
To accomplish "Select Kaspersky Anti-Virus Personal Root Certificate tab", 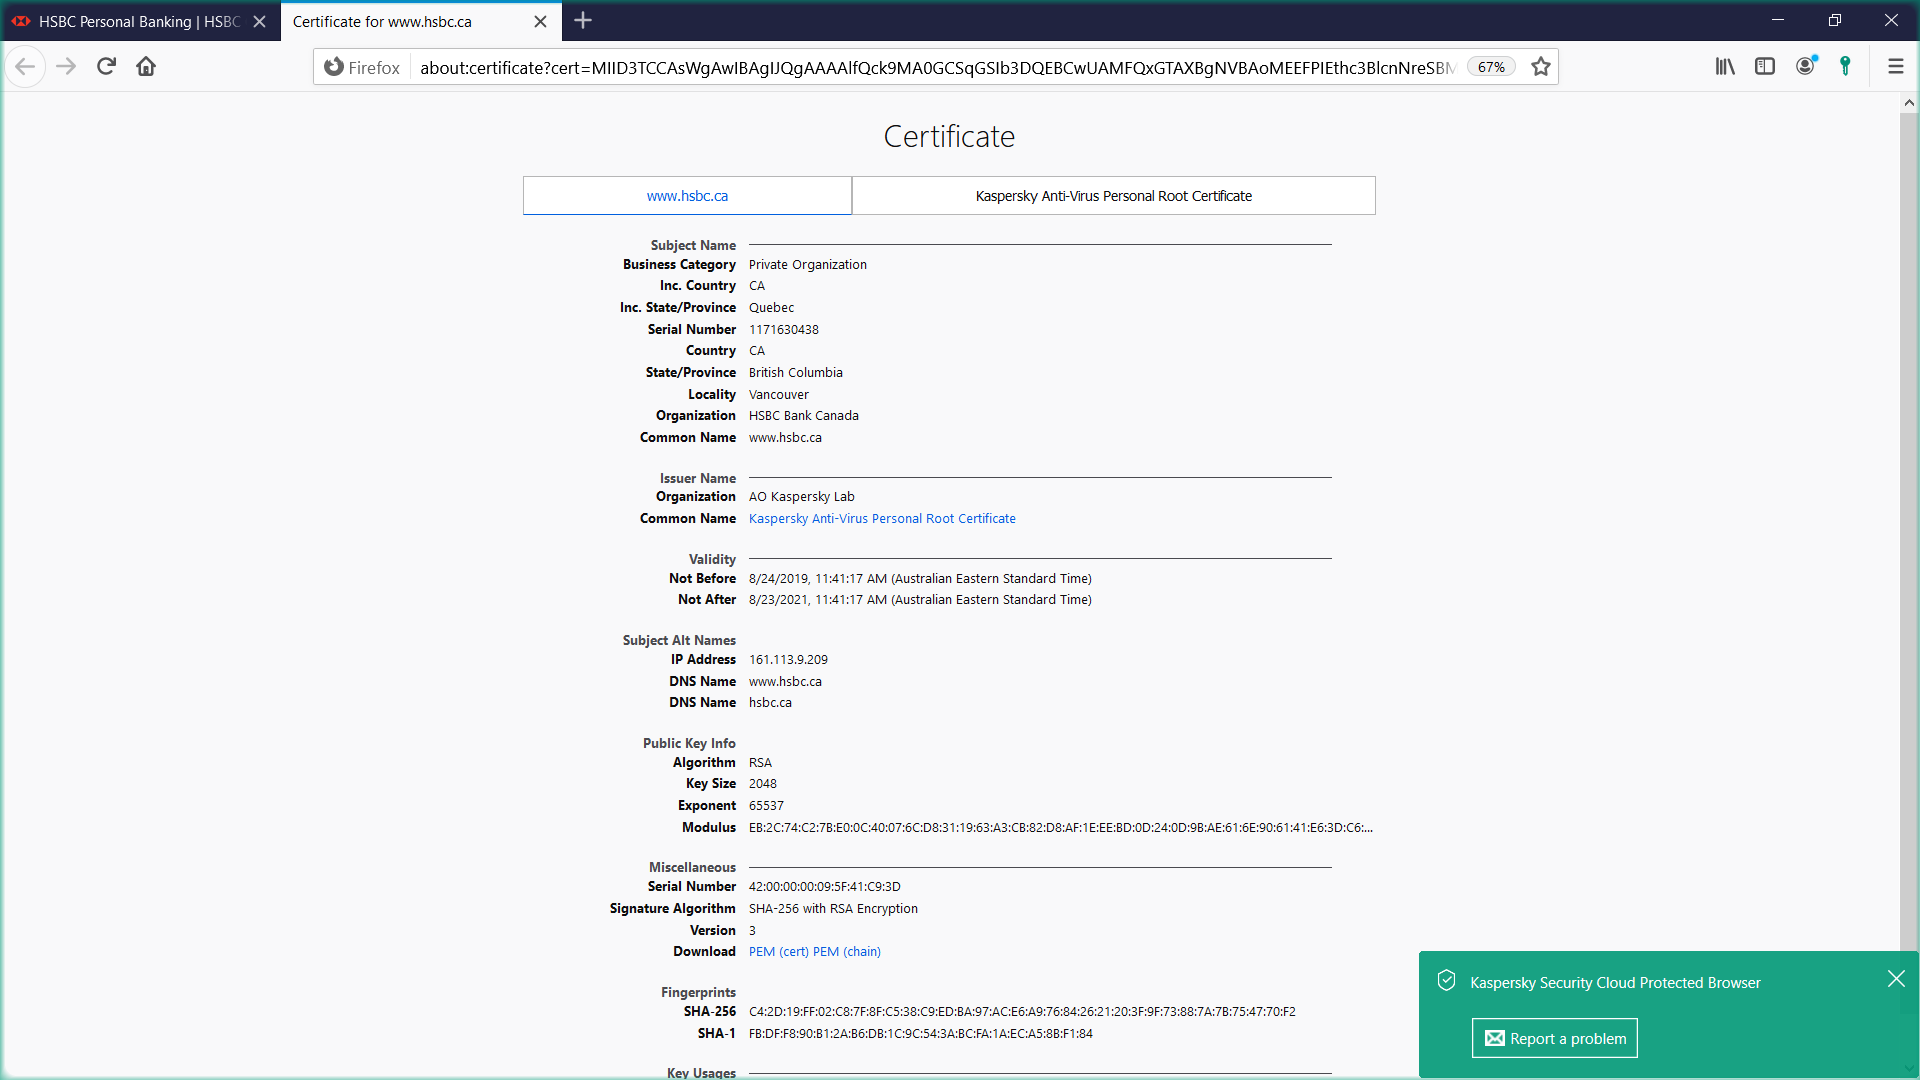I will point(1113,196).
